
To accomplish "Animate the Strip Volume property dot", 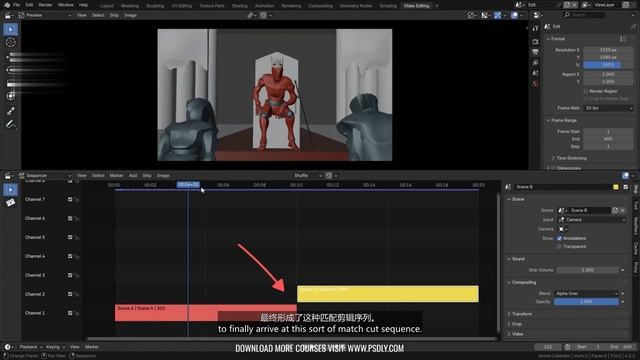I will coord(622,270).
